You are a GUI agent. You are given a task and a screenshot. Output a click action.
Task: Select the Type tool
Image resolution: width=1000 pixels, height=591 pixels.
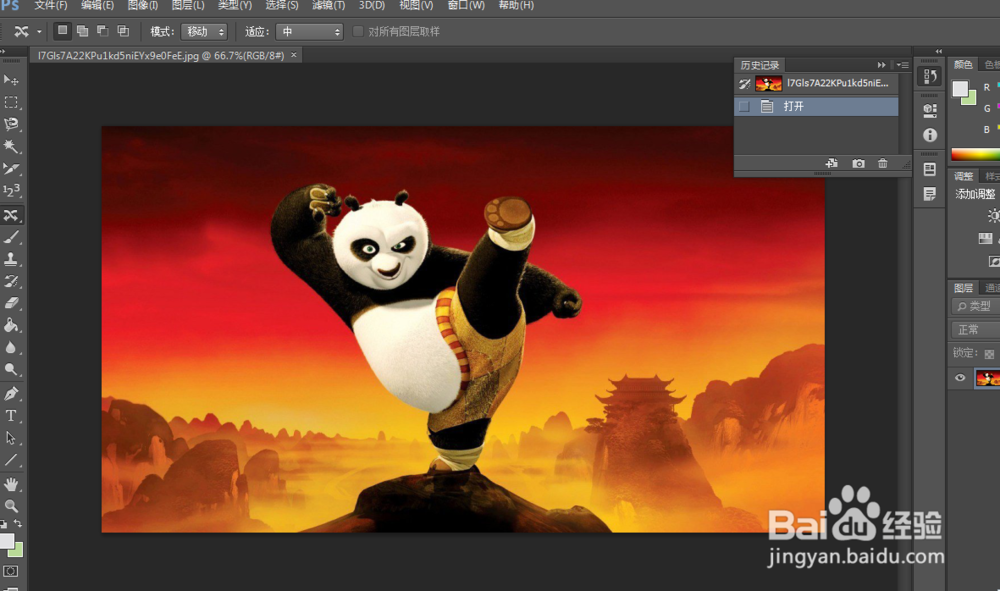pos(11,416)
